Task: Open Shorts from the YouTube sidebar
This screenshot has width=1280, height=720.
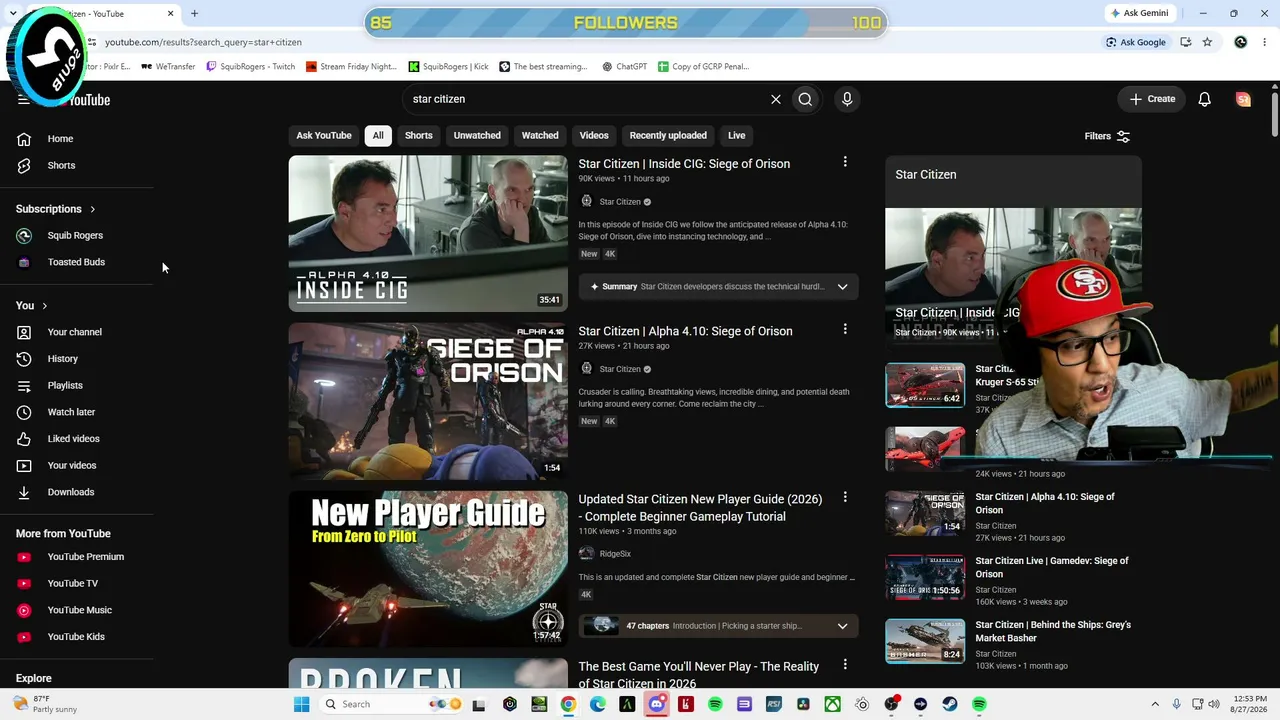Action: tap(60, 165)
